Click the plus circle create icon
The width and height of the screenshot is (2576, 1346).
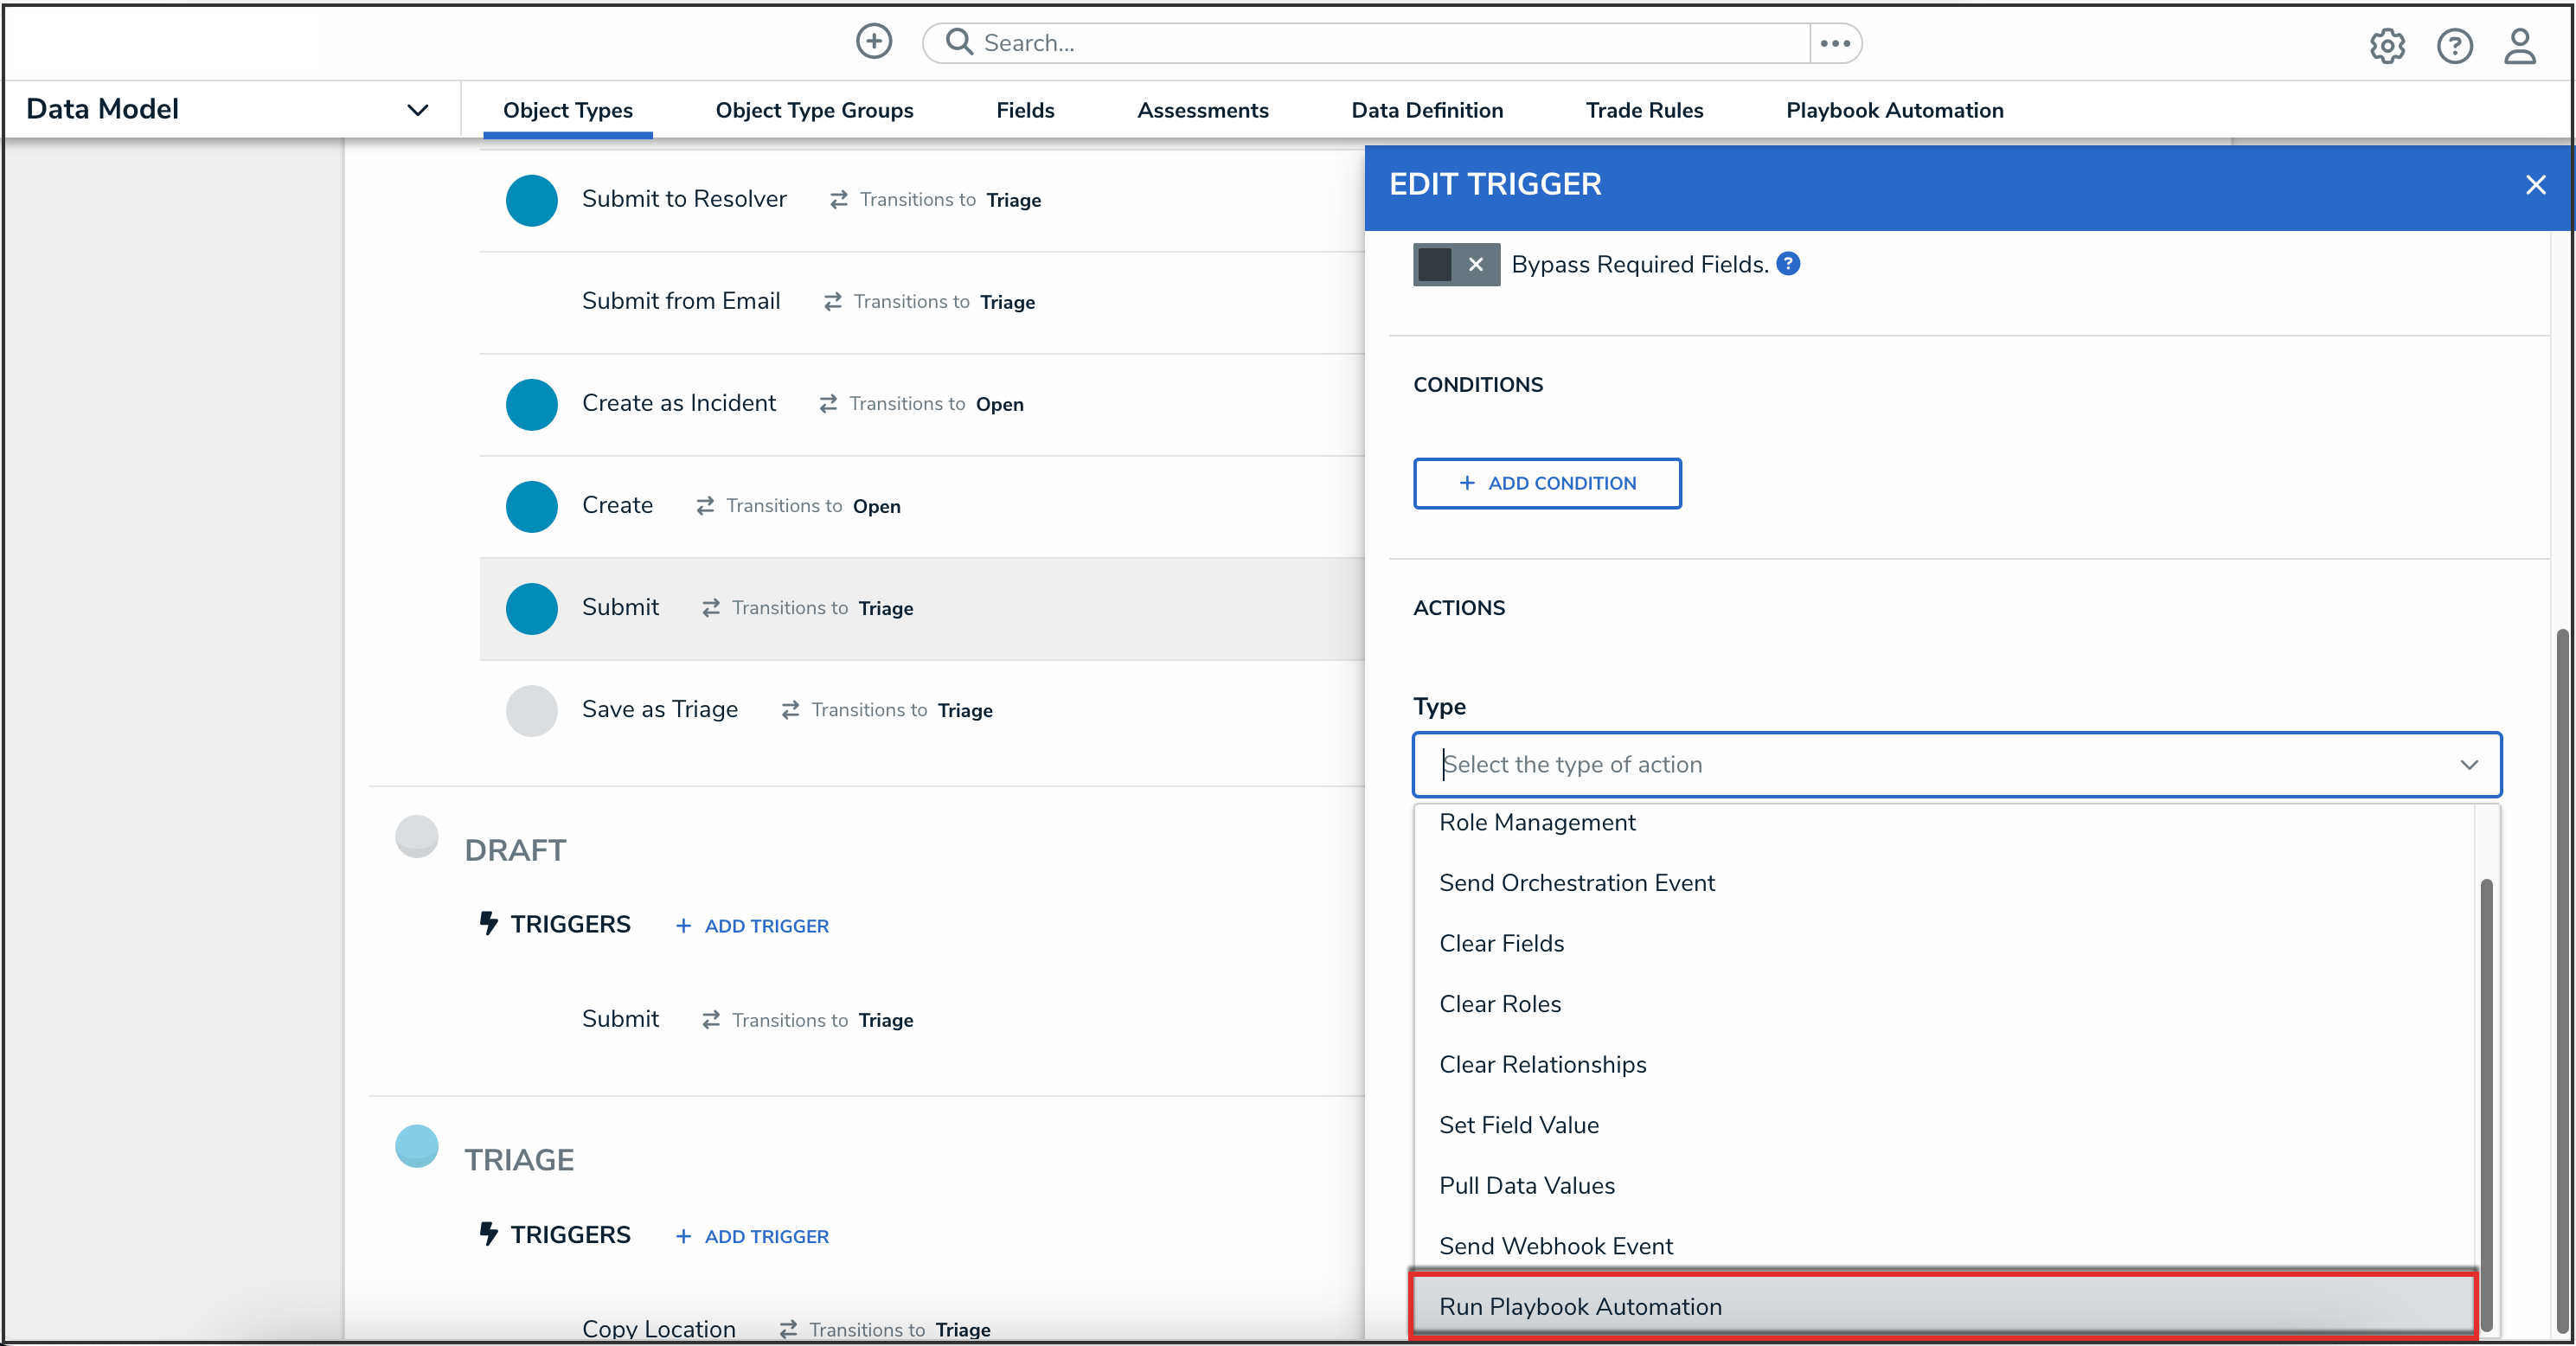pyautogui.click(x=873, y=42)
